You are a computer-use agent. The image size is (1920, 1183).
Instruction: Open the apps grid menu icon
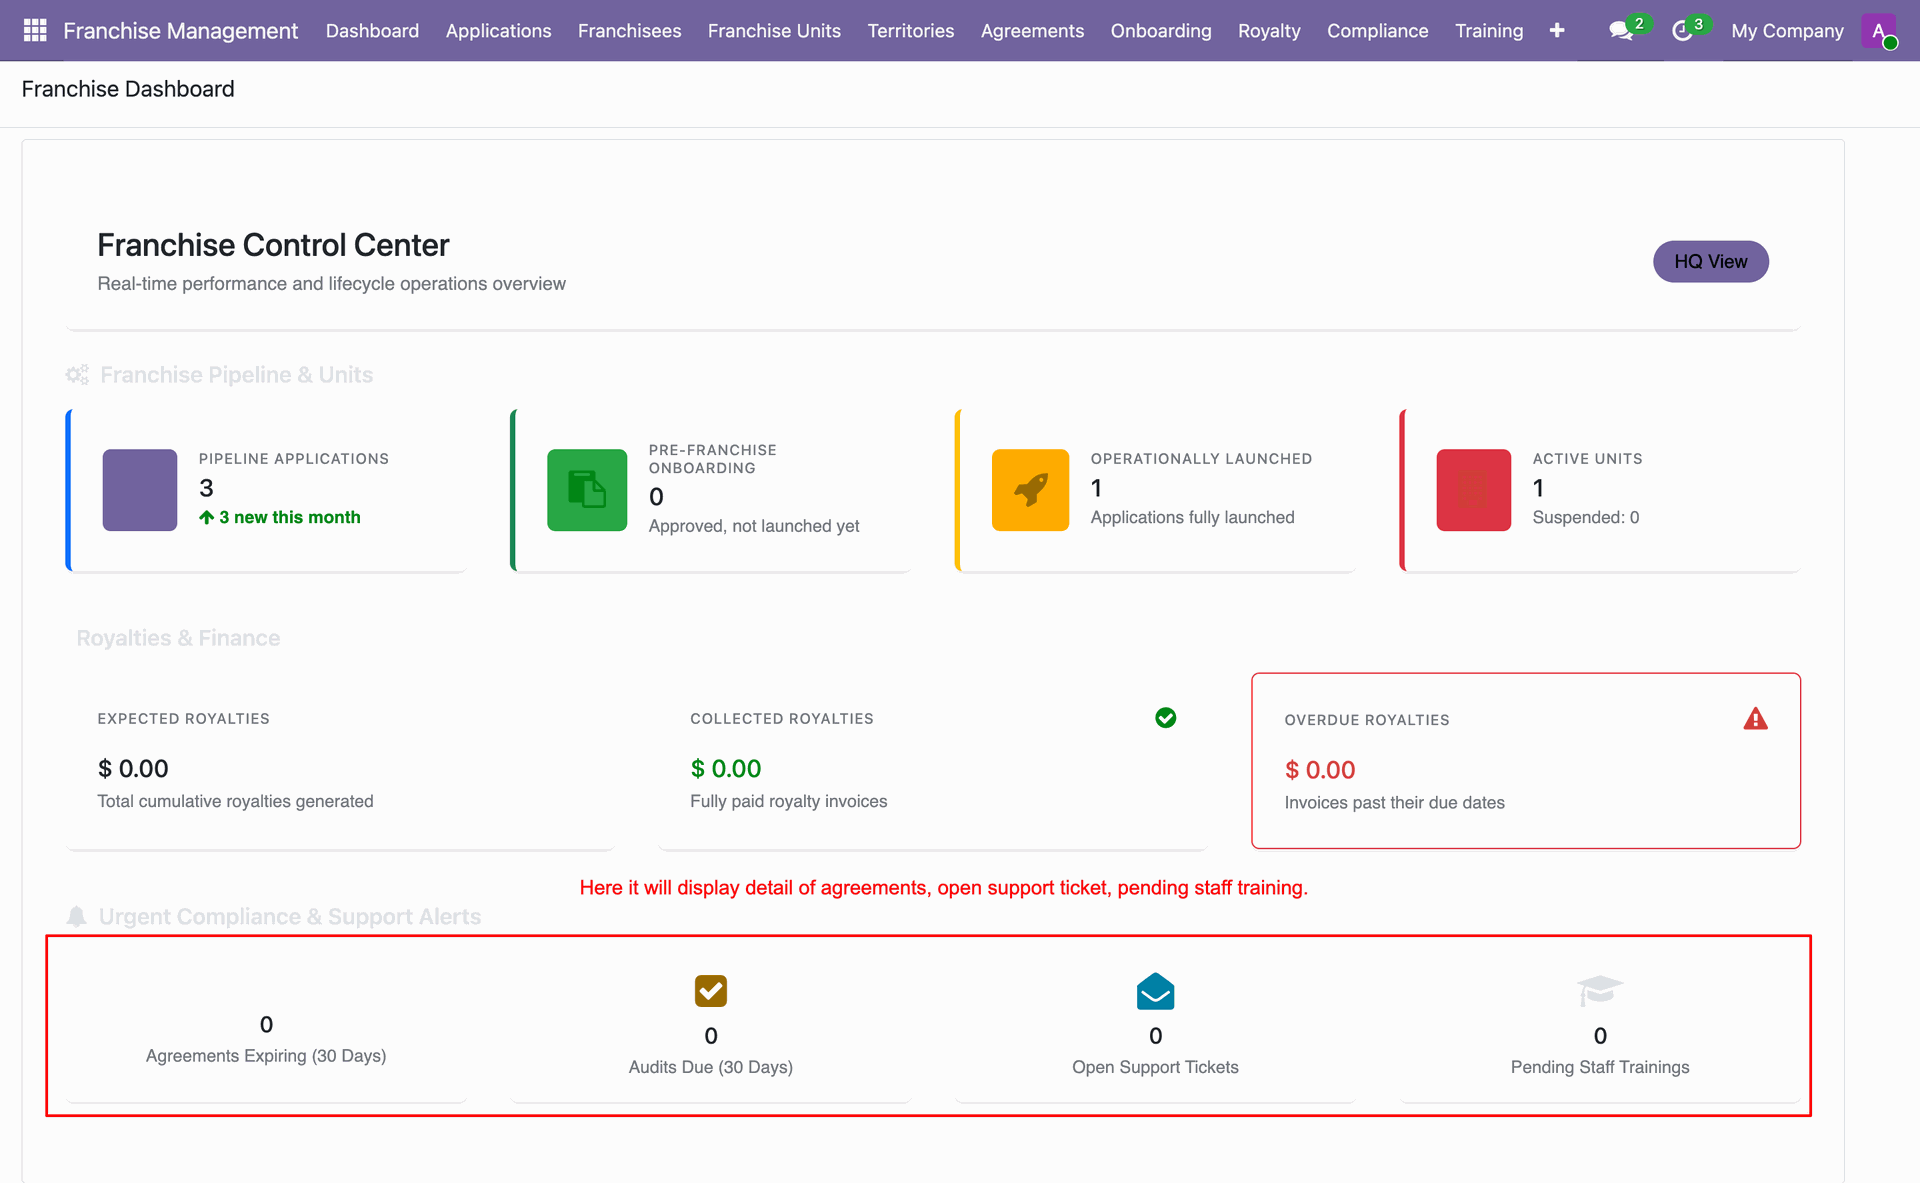point(35,30)
